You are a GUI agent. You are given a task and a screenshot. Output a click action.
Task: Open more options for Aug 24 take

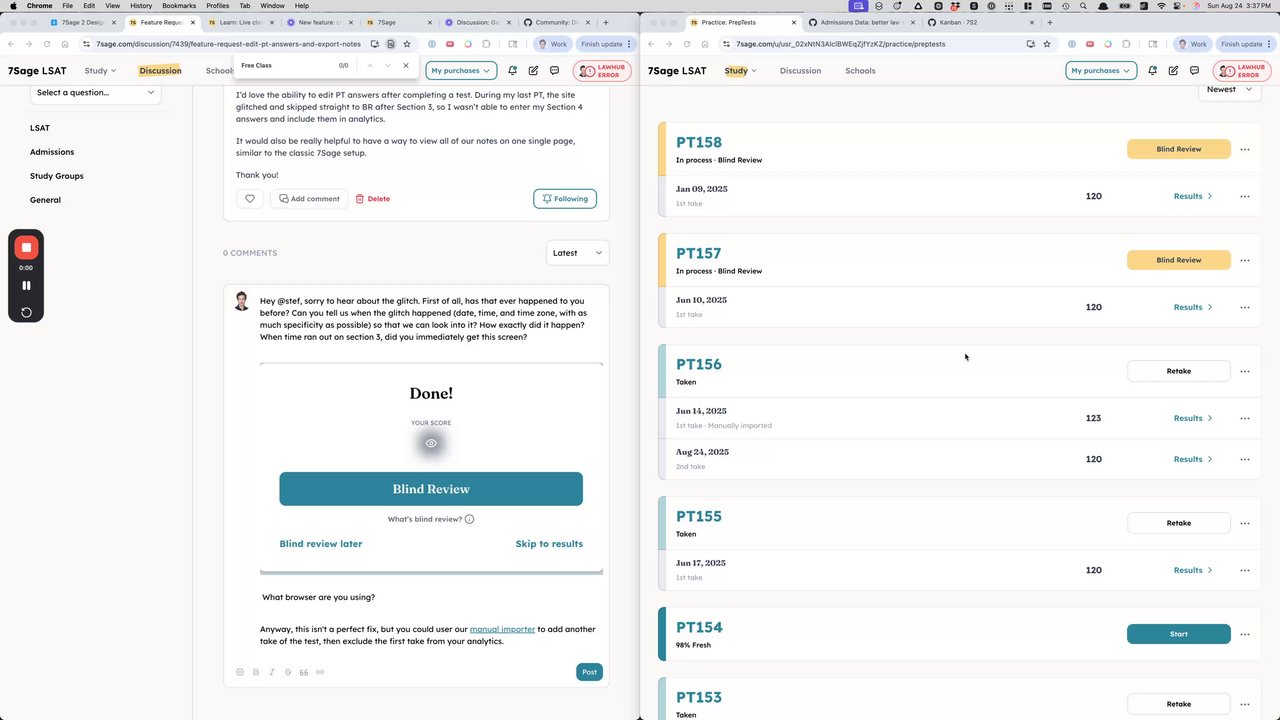tap(1245, 459)
